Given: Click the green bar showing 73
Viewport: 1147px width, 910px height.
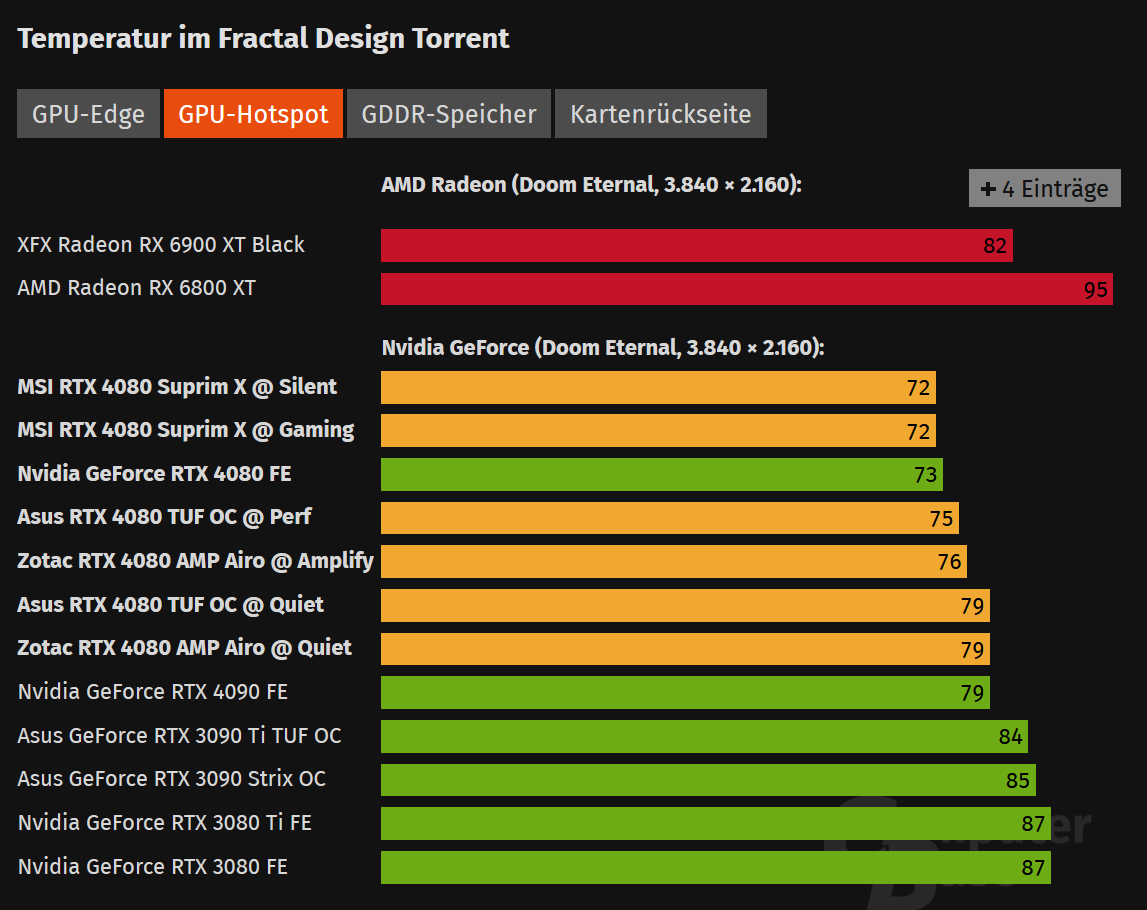Looking at the screenshot, I should [662, 474].
